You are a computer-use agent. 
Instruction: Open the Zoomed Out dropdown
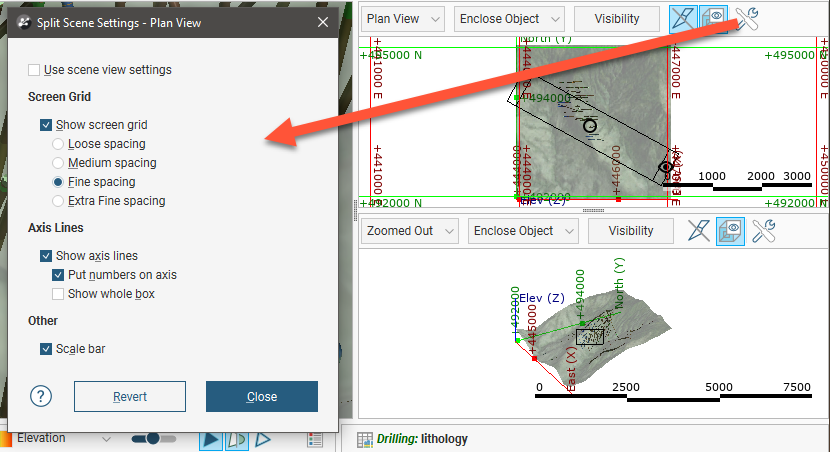coord(410,231)
